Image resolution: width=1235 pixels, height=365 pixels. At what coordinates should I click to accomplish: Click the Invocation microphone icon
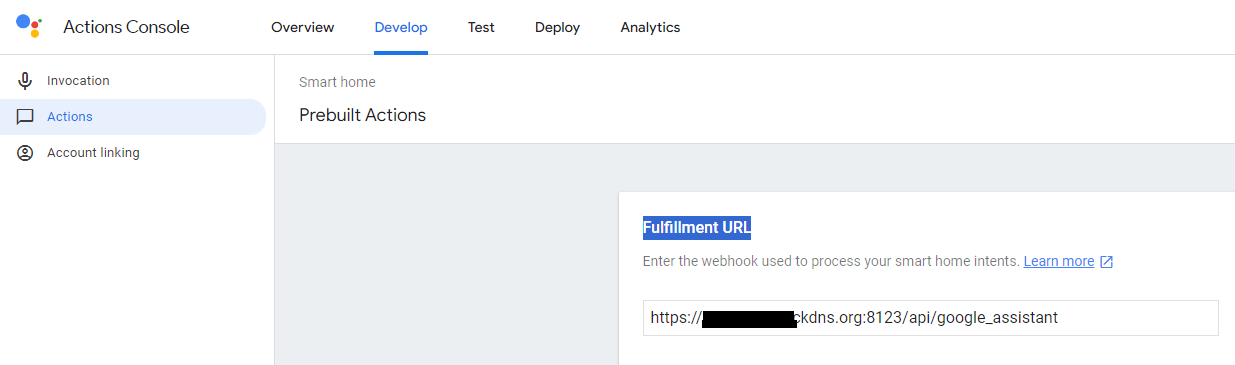coord(25,81)
